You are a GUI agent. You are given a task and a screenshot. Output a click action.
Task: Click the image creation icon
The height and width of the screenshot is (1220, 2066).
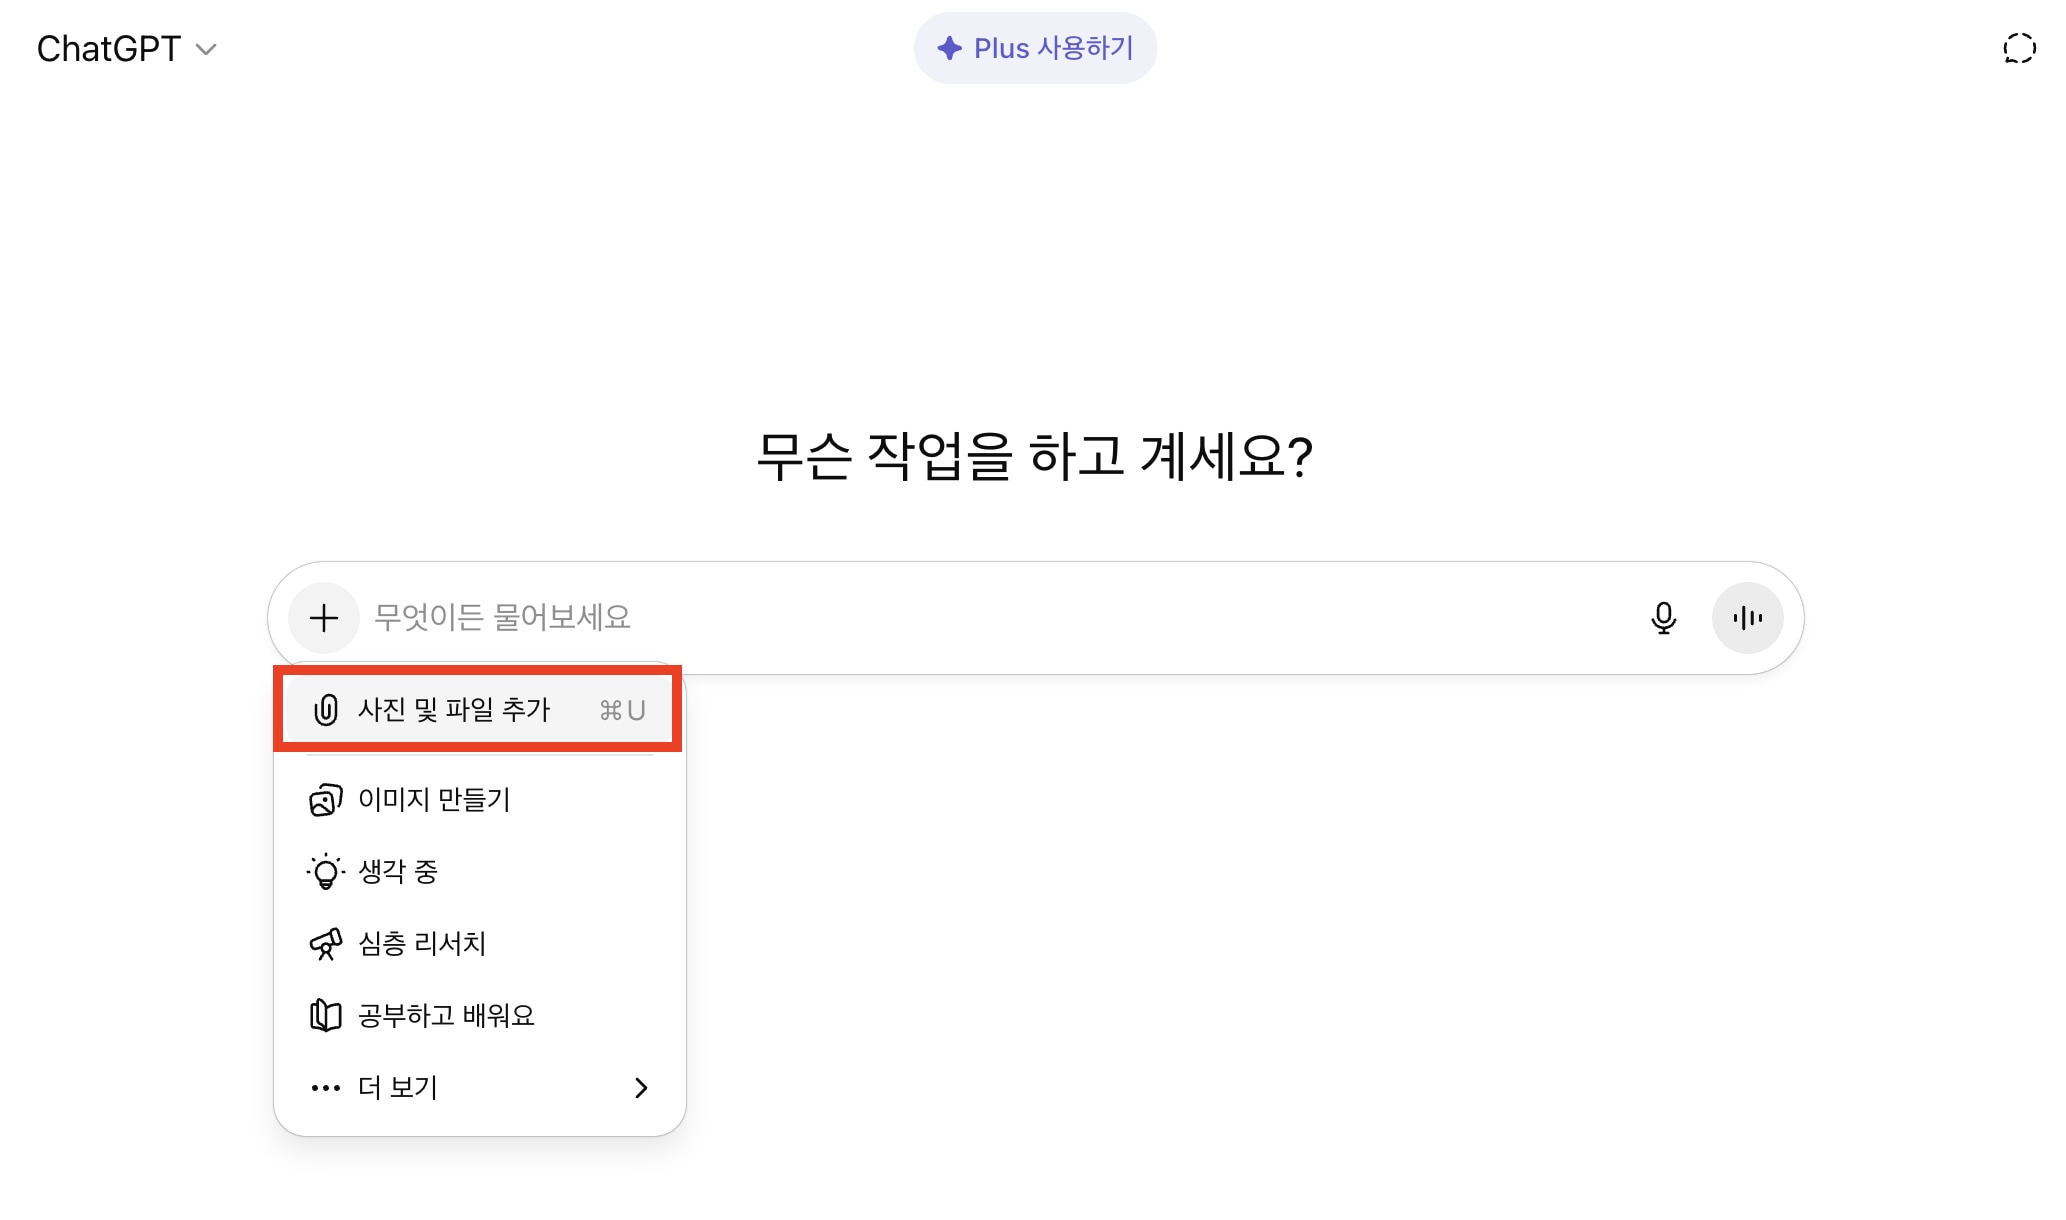click(x=325, y=800)
